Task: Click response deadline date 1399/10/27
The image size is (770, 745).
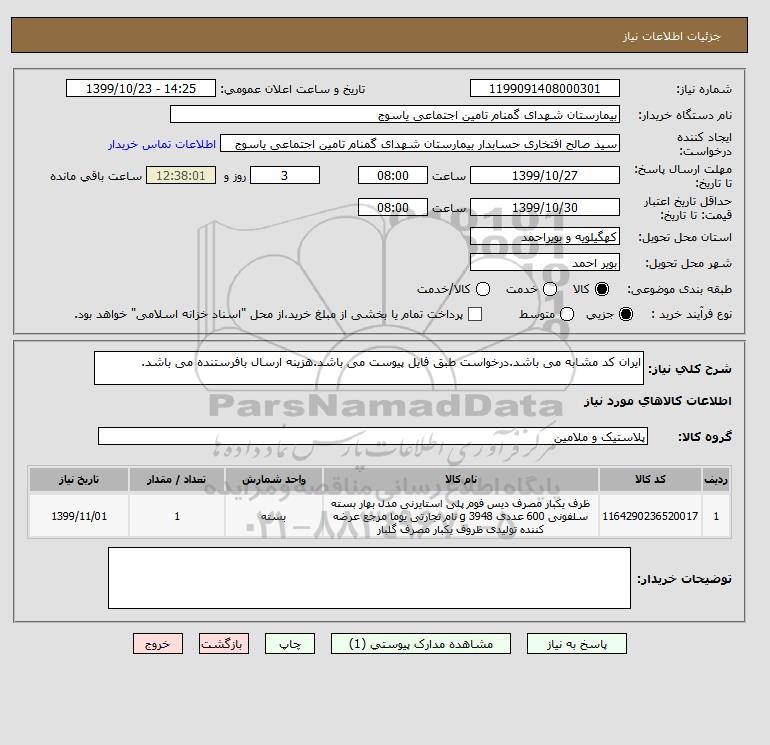Action: [545, 175]
